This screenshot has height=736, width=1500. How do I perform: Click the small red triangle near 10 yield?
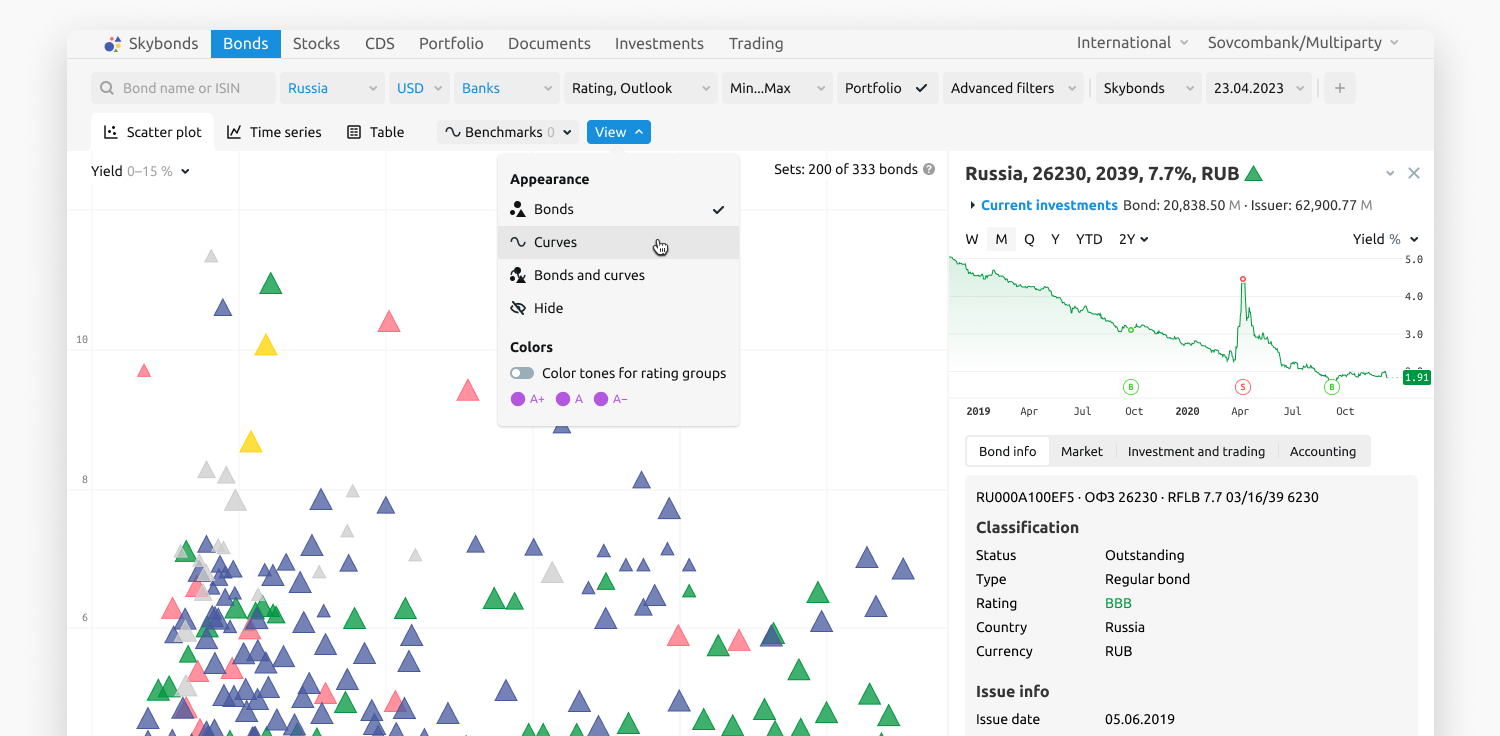pos(144,371)
